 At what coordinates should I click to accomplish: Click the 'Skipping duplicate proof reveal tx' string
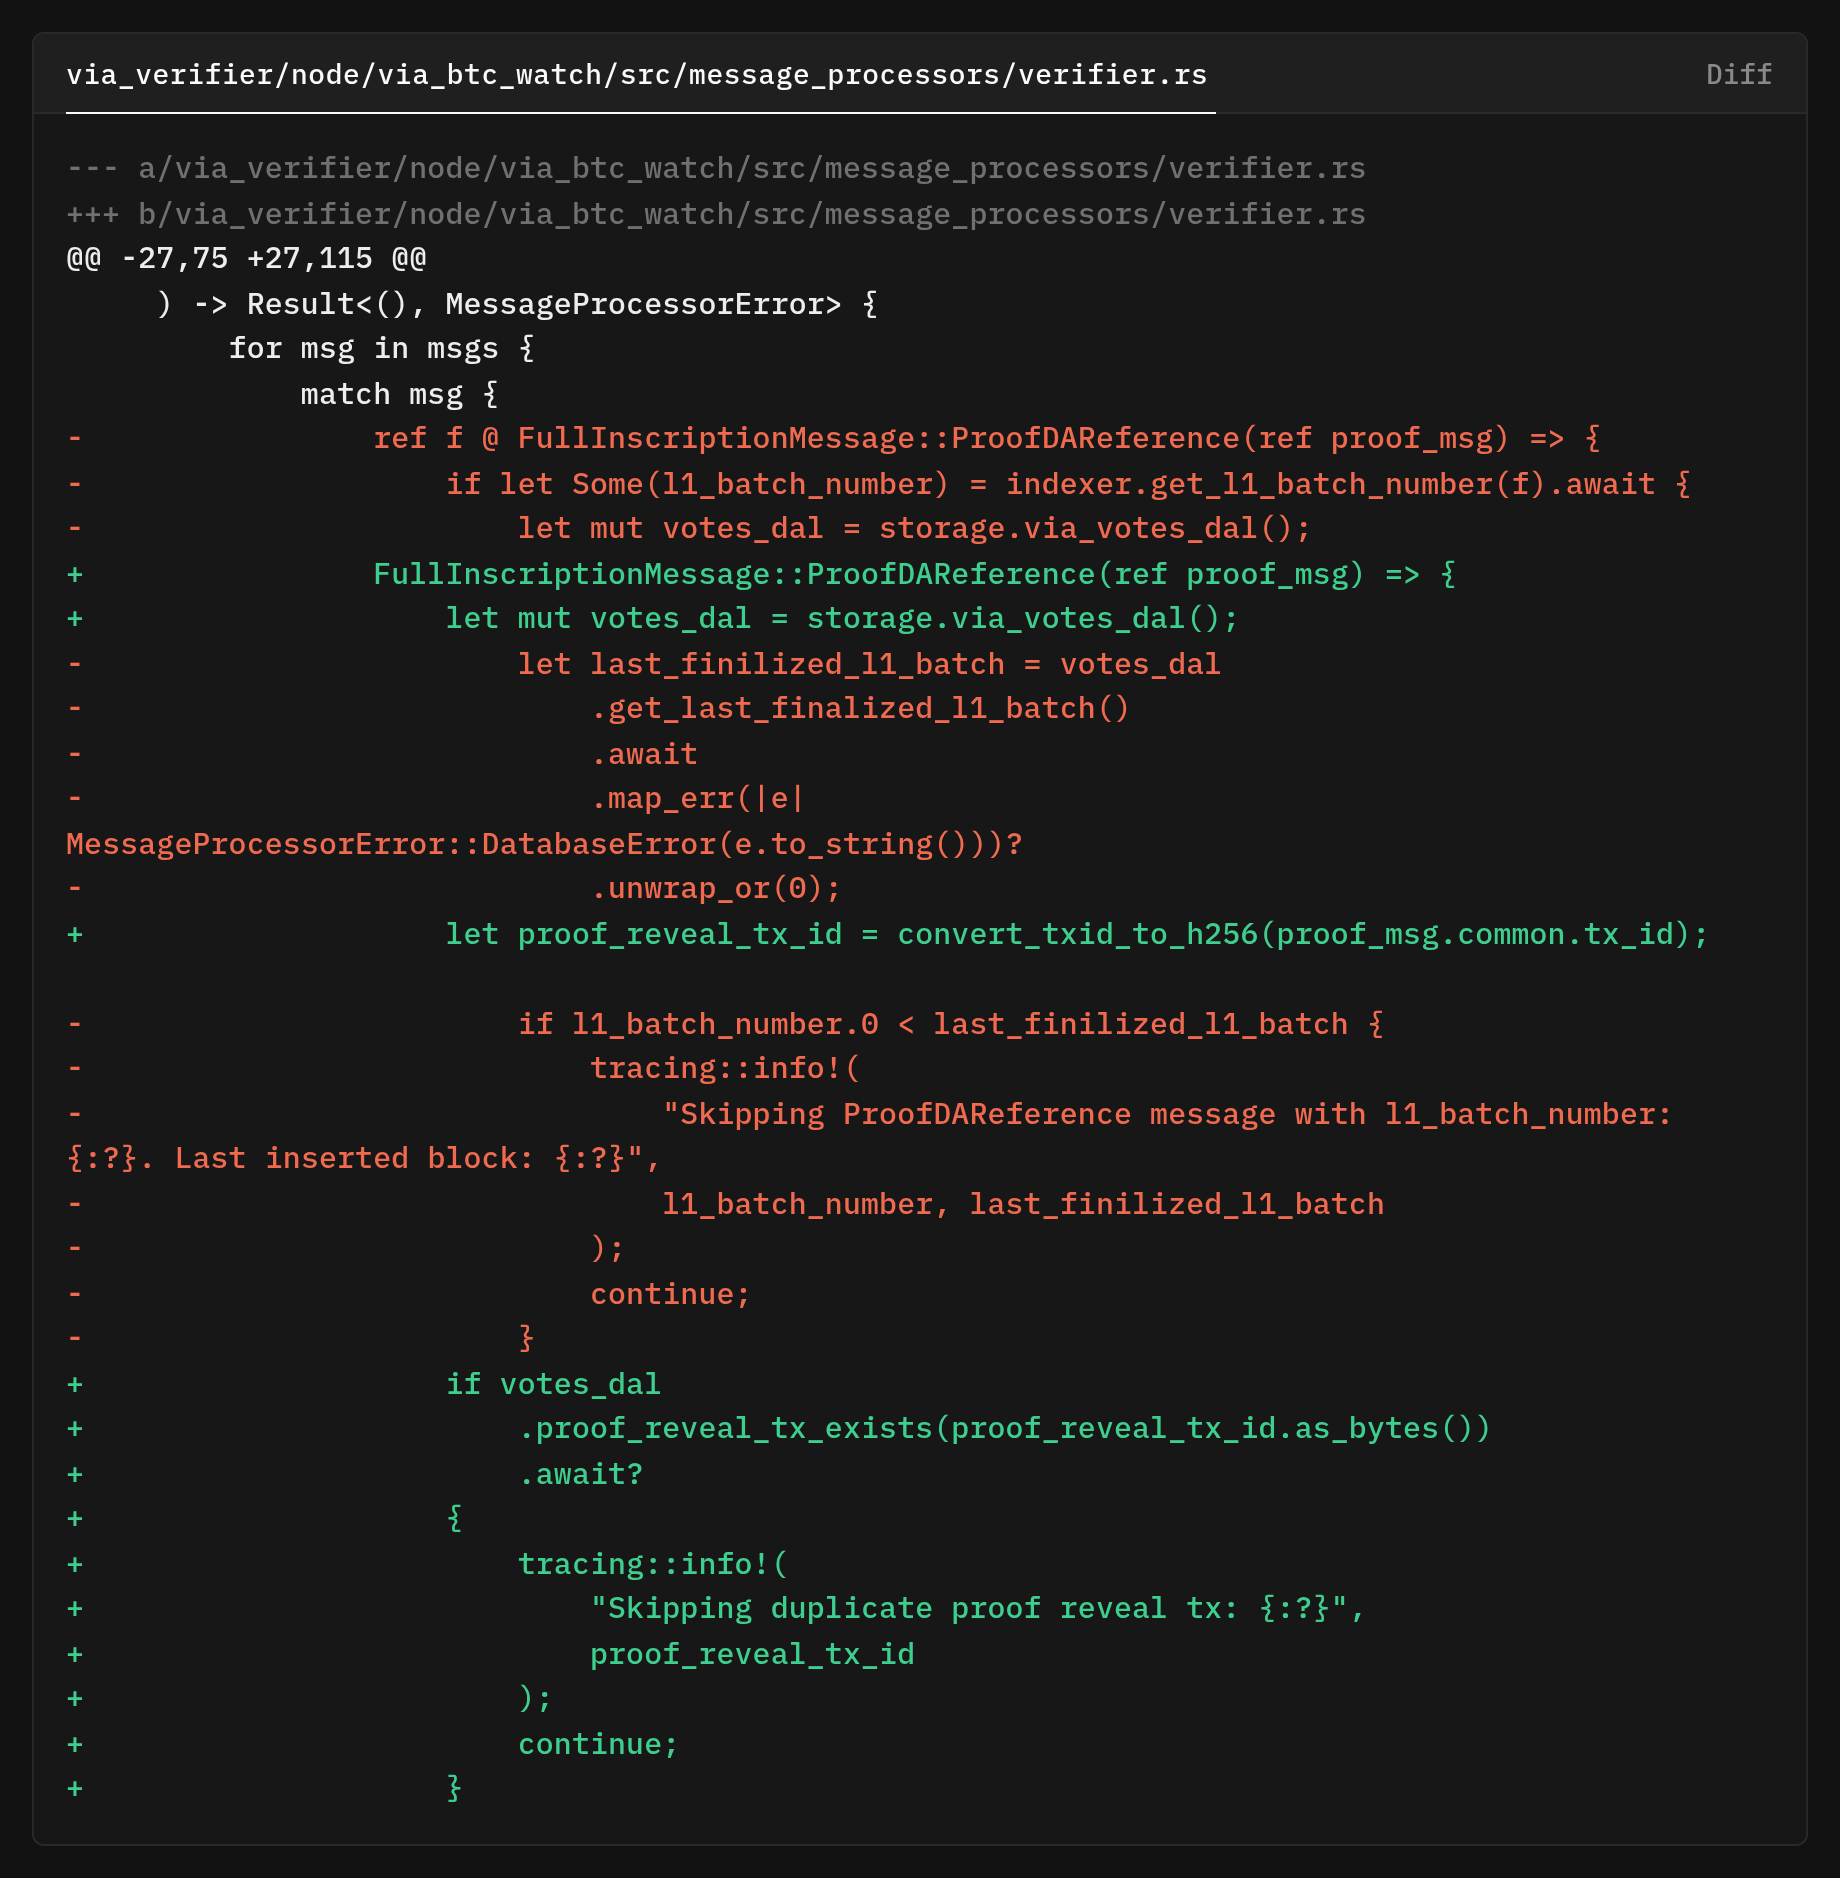click(x=977, y=1609)
